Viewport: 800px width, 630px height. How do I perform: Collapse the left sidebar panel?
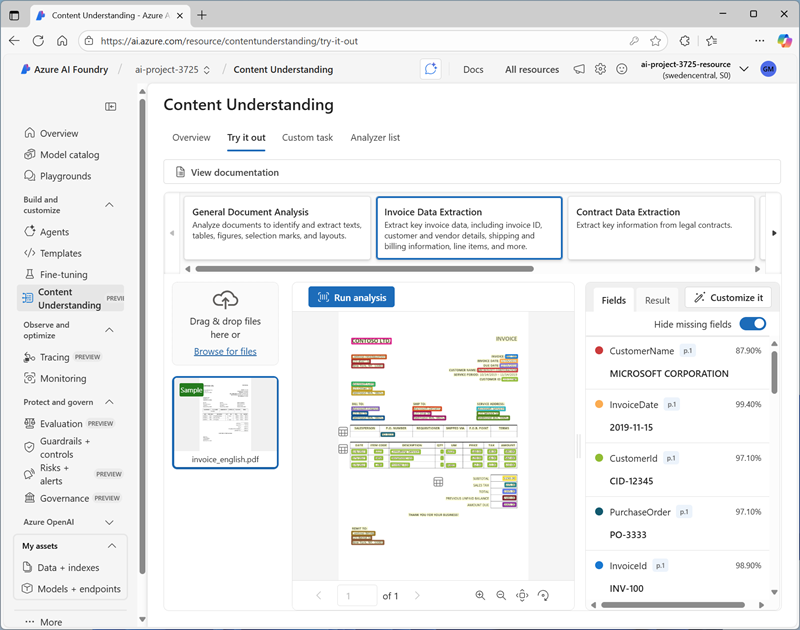pyautogui.click(x=111, y=106)
